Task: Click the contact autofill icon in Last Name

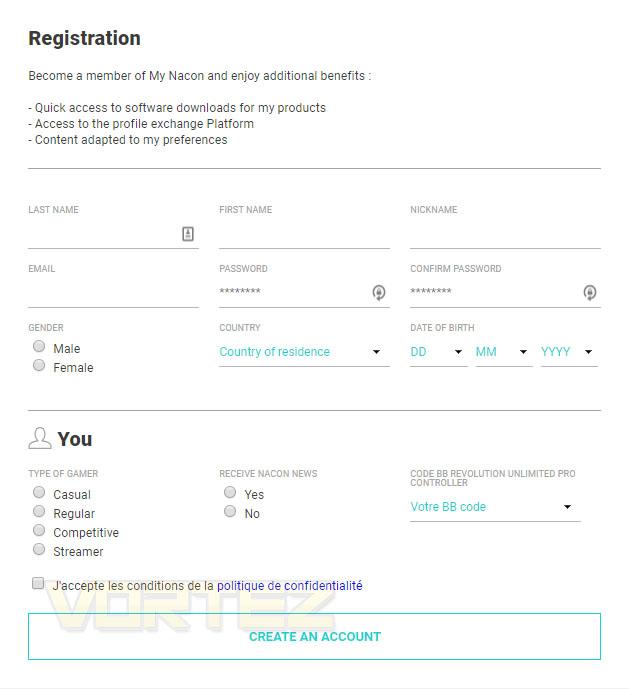Action: [188, 234]
